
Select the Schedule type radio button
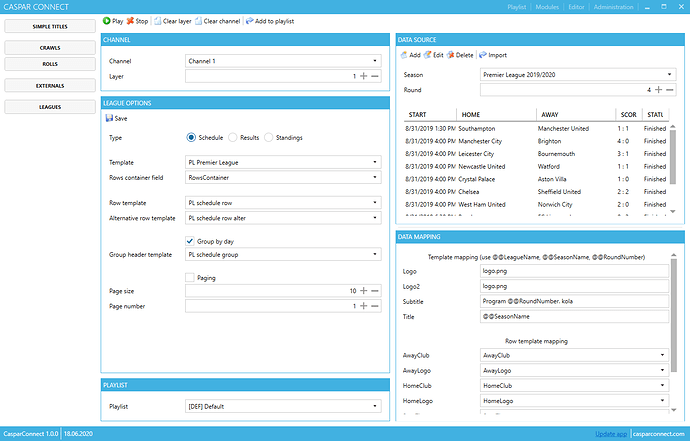pos(191,137)
